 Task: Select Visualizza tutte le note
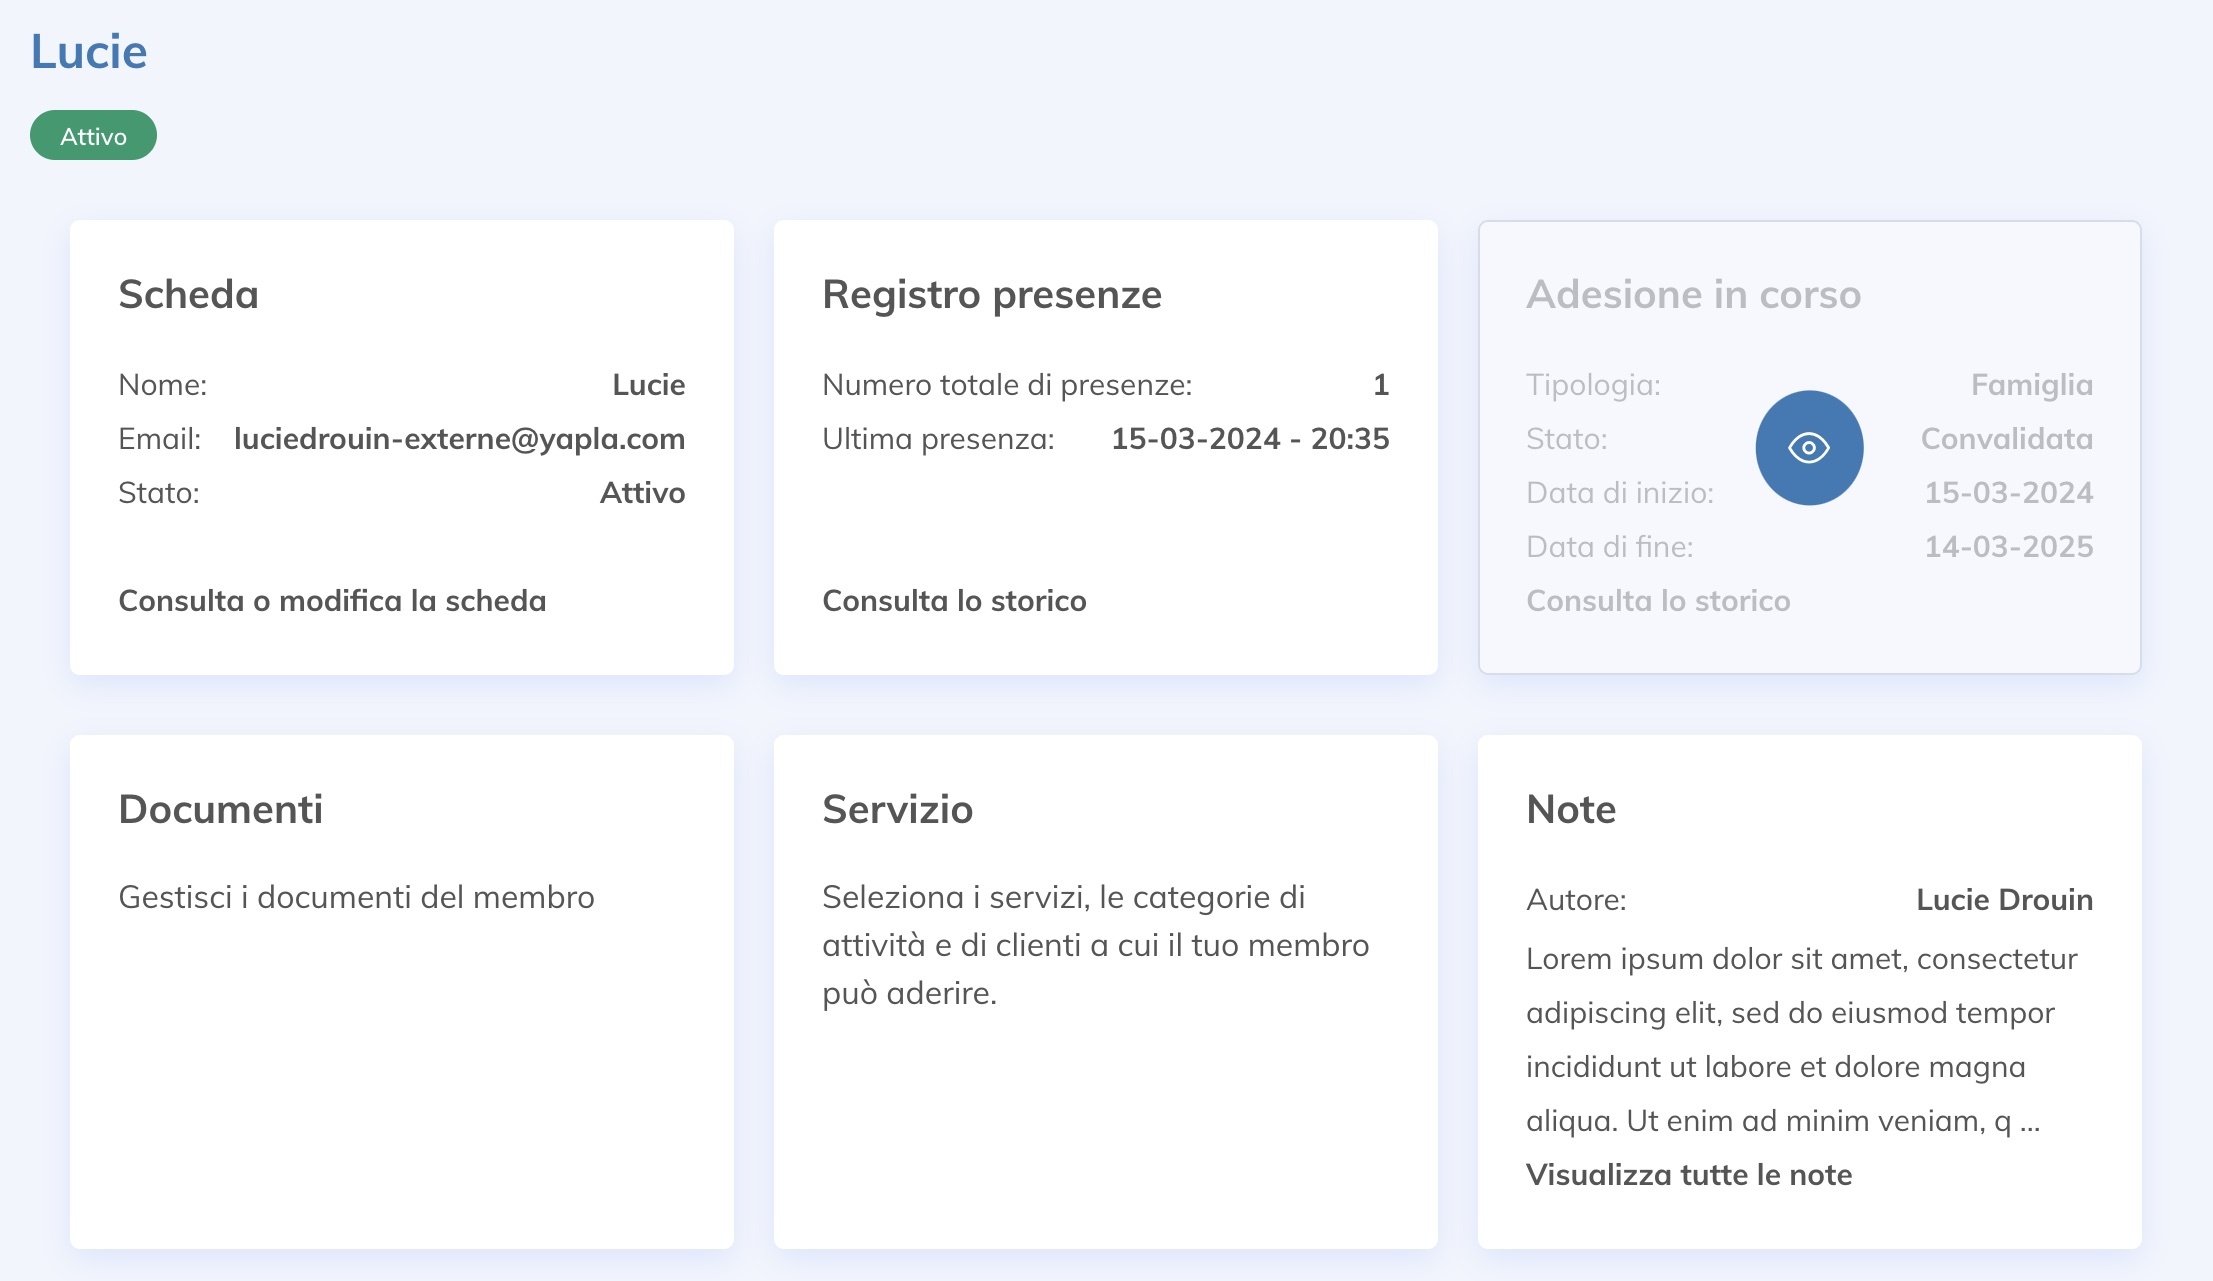[x=1688, y=1175]
